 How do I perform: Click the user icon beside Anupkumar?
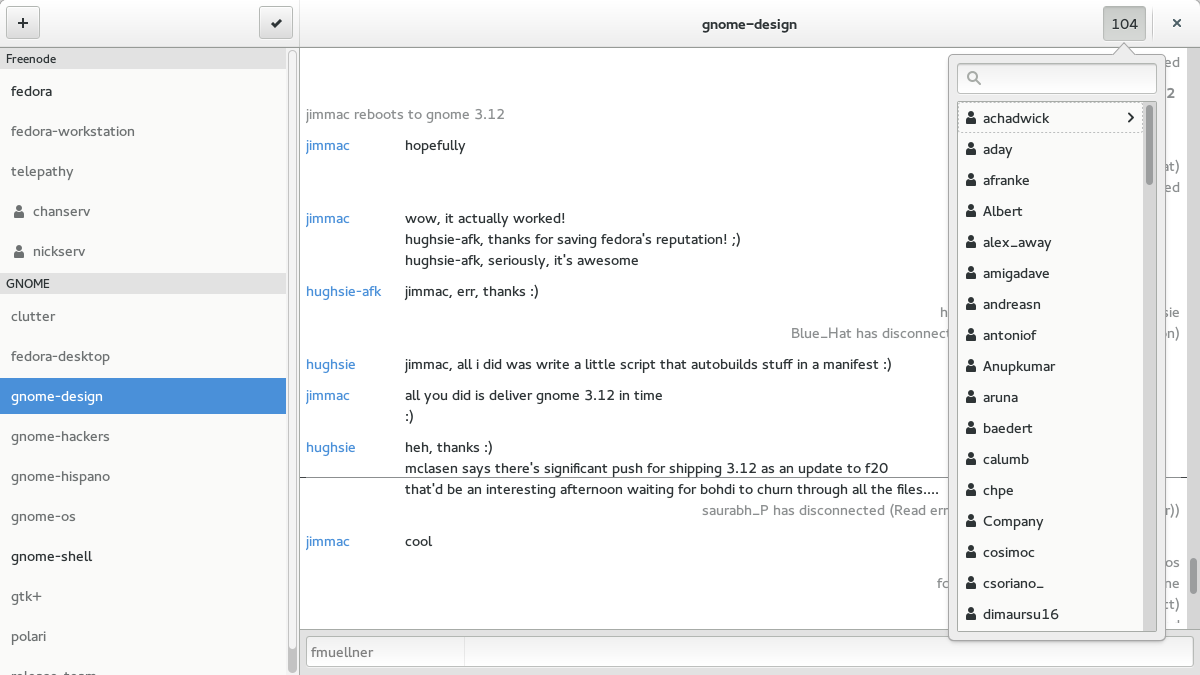(x=971, y=366)
